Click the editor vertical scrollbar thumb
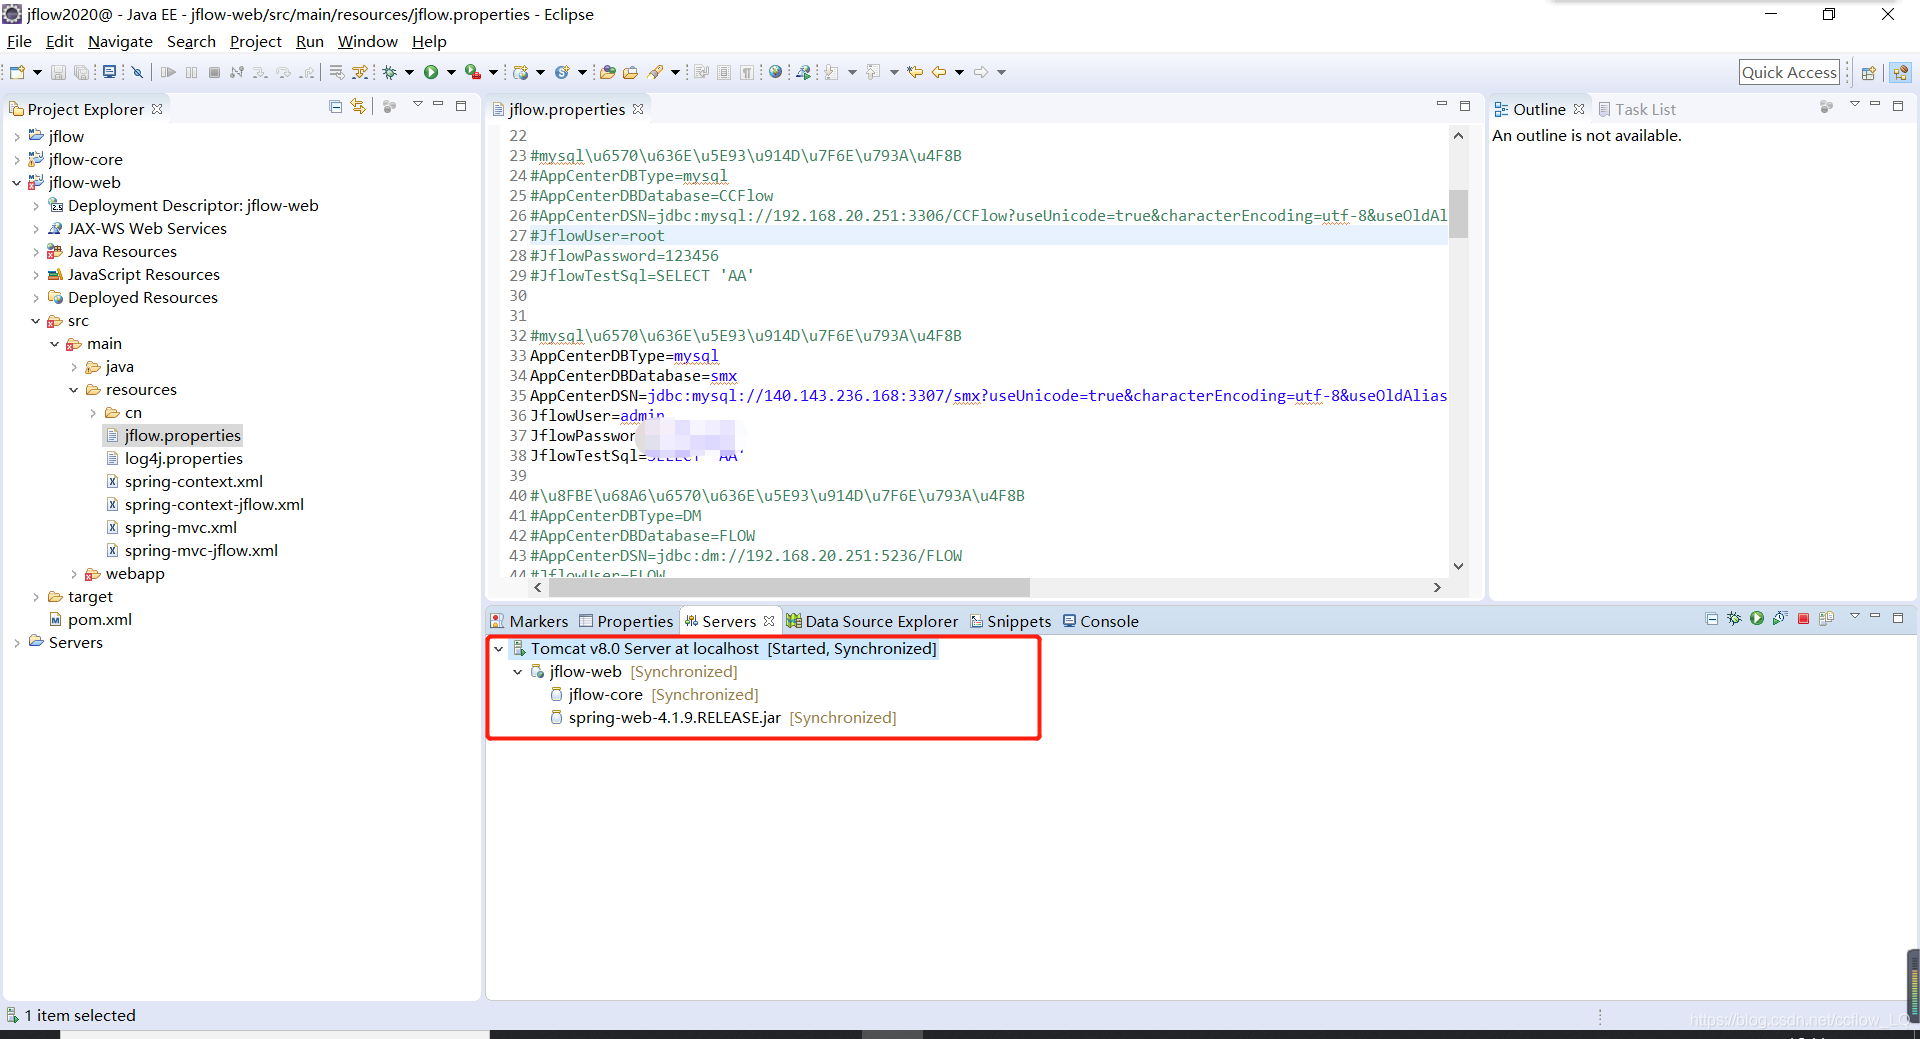 1458,213
